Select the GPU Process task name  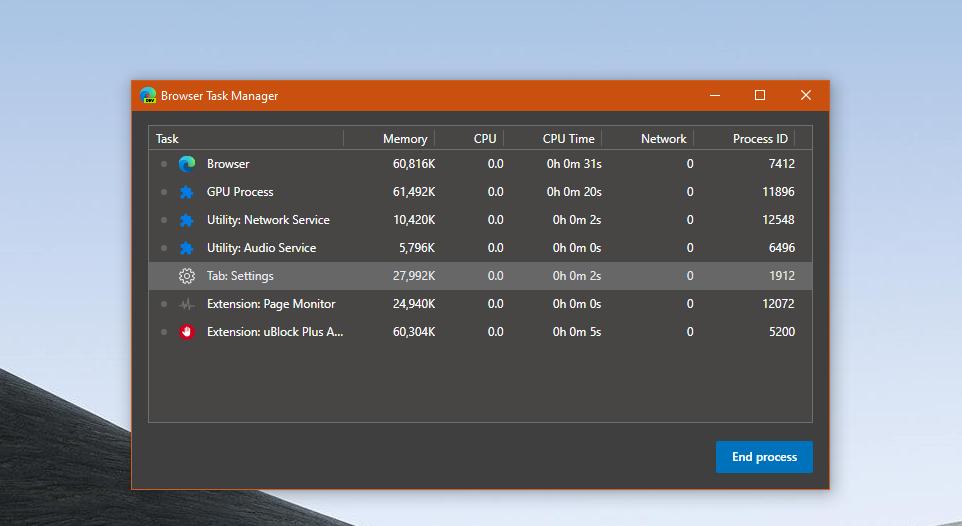tap(240, 192)
